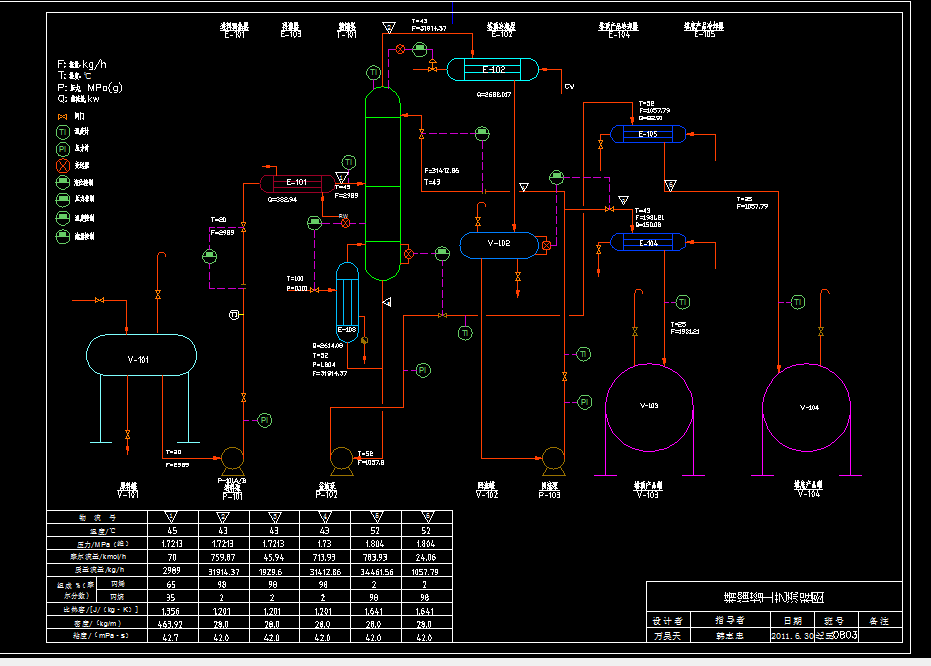Click the viscosity cell reading 42.7
931x666 pixels.
[x=170, y=637]
